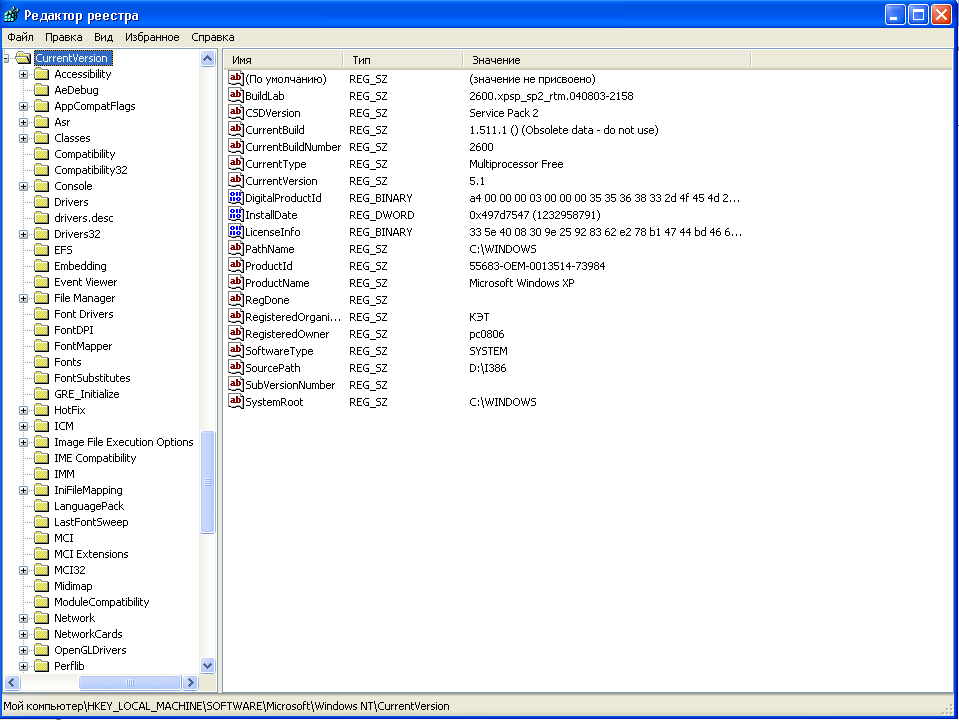Click the SoftwareType string value icon

point(235,350)
